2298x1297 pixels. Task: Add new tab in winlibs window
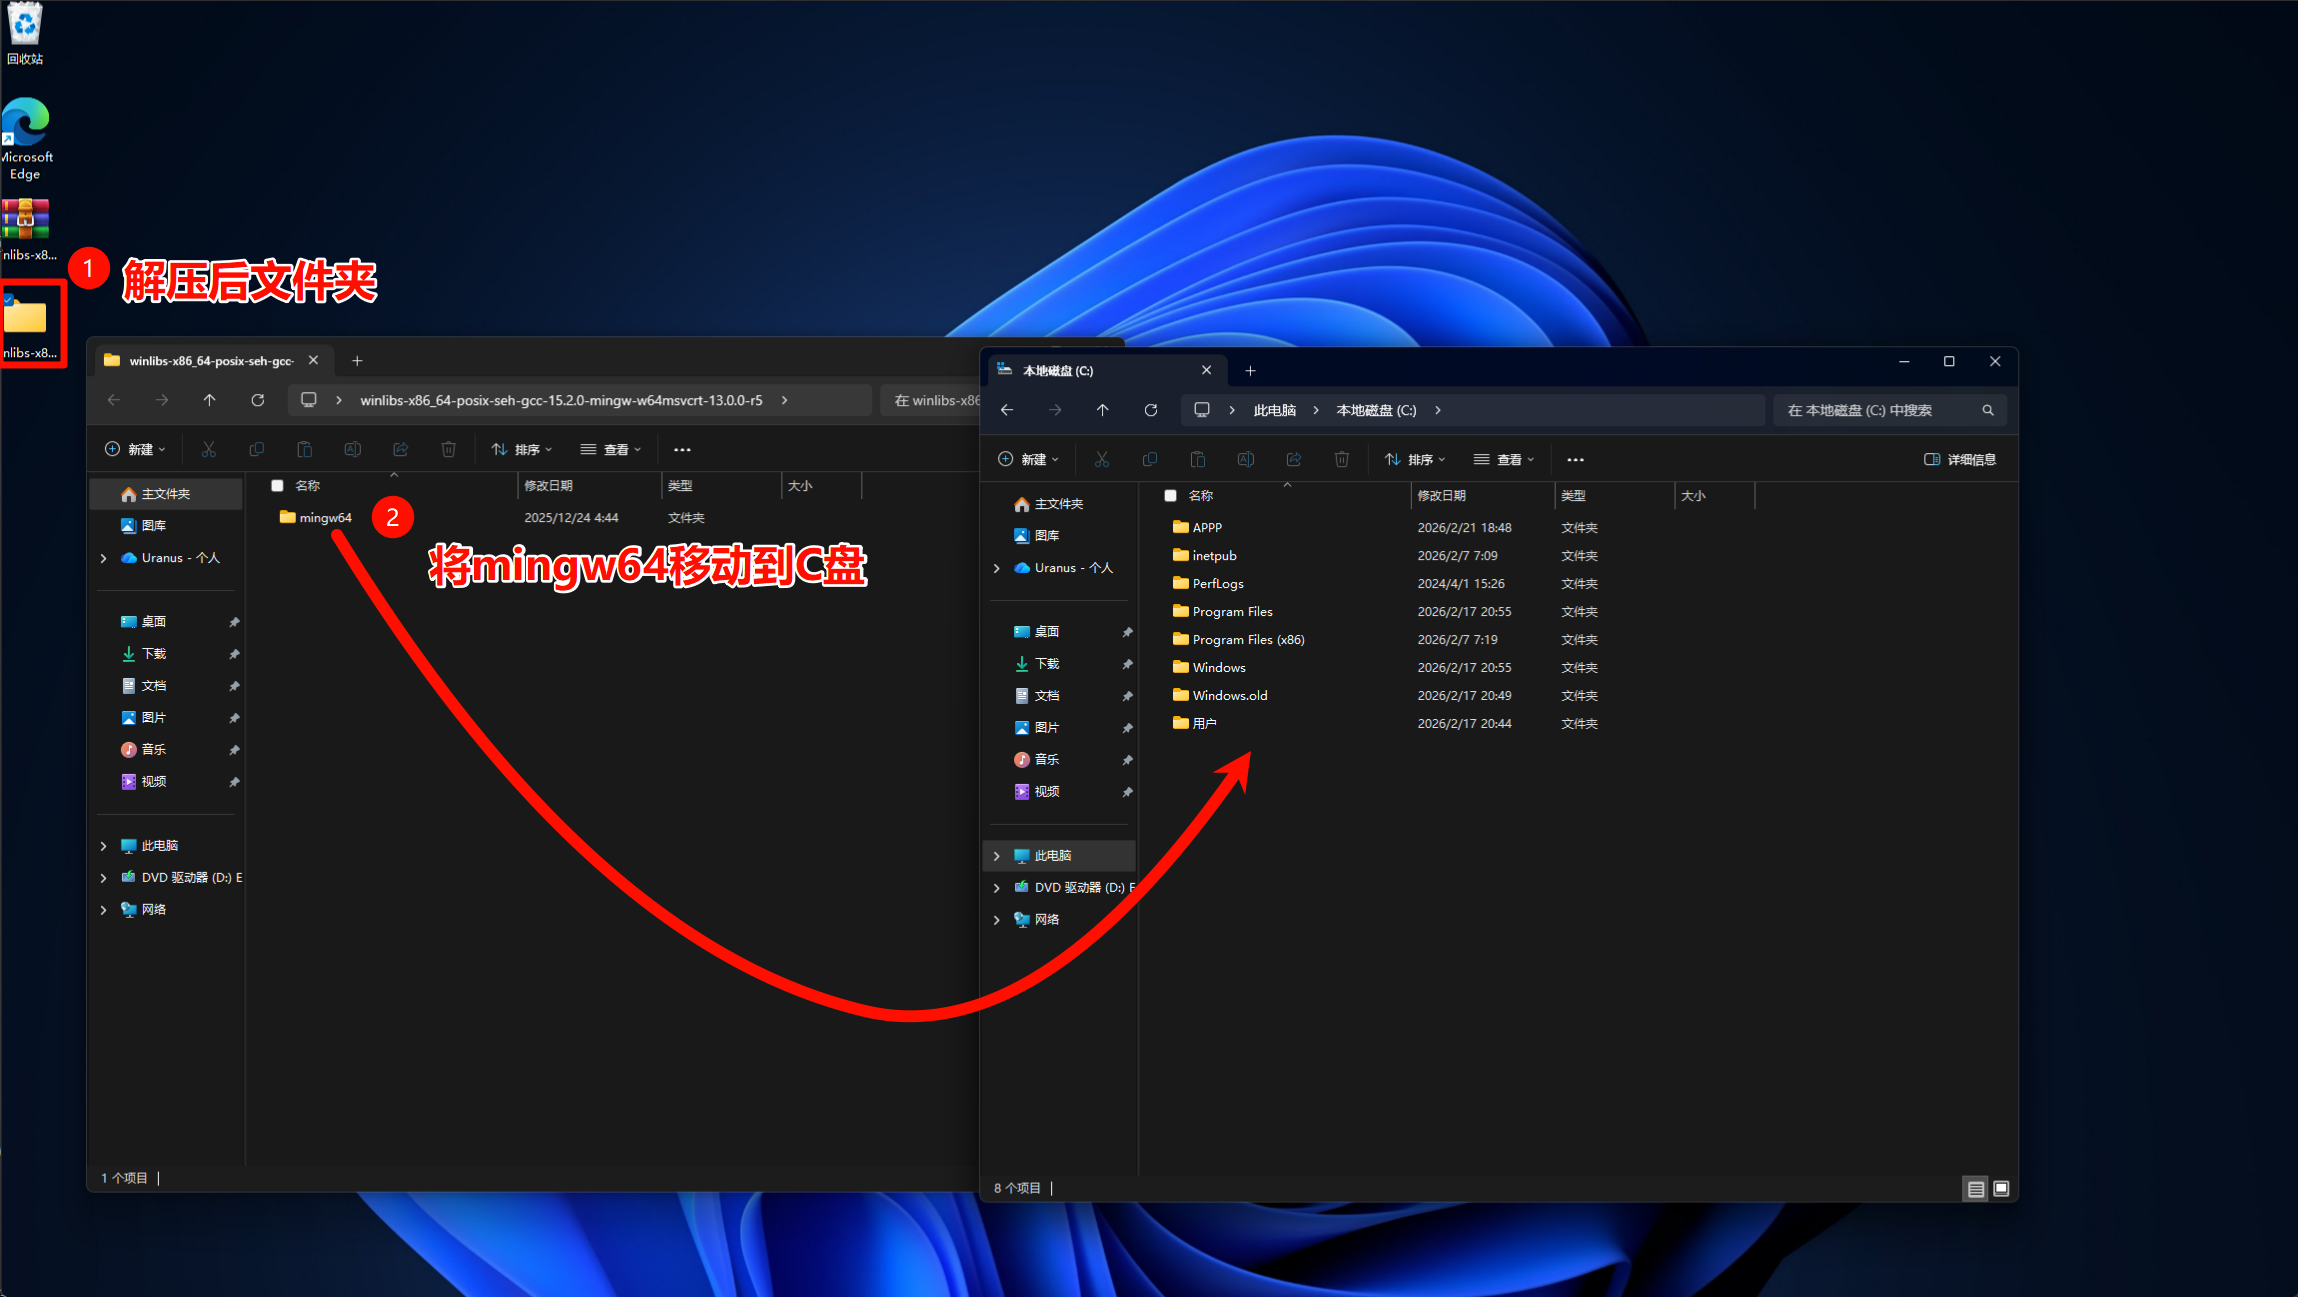pyautogui.click(x=357, y=360)
